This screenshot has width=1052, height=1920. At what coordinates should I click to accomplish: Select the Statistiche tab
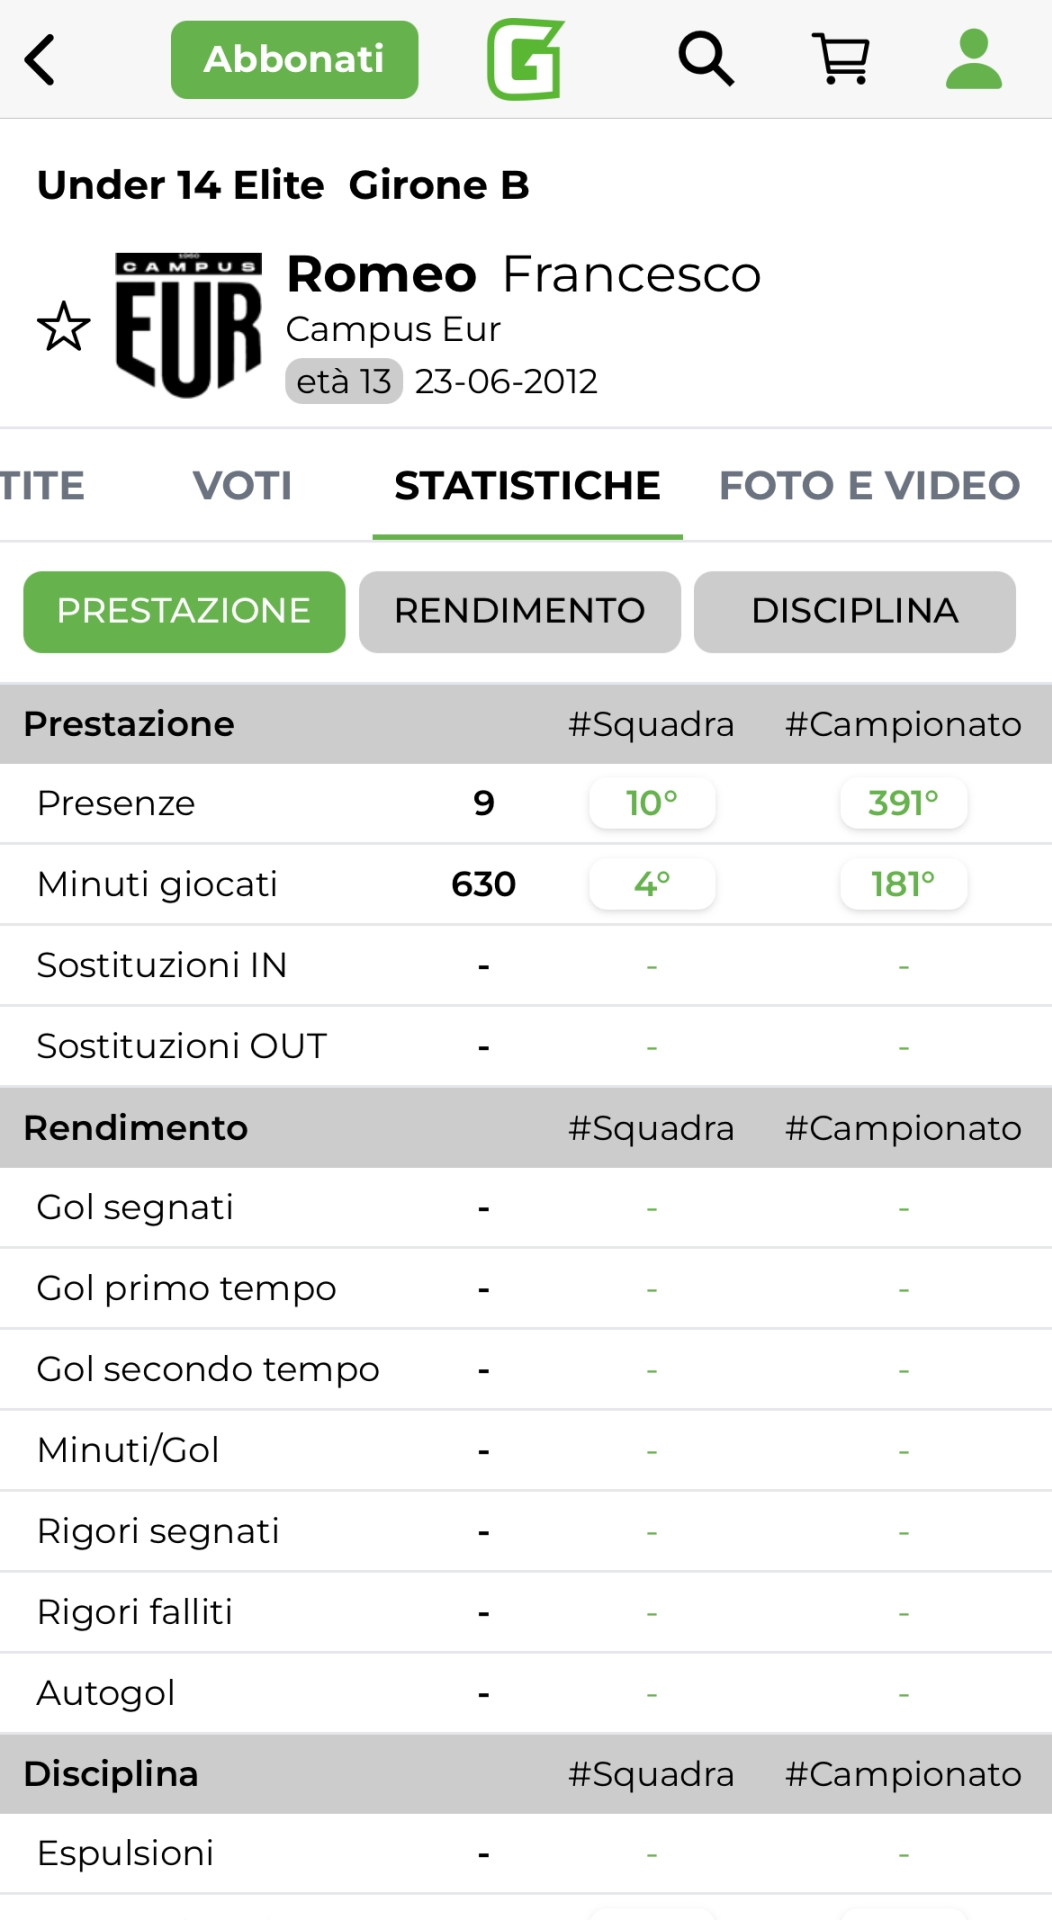[x=527, y=486]
